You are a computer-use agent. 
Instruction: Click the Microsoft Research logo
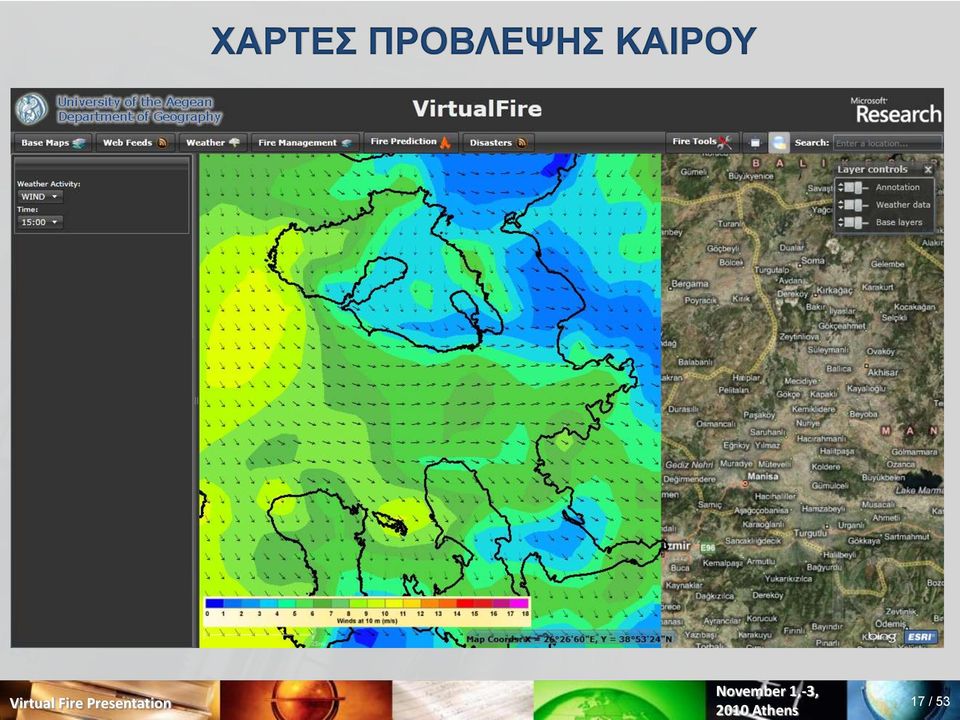point(898,110)
